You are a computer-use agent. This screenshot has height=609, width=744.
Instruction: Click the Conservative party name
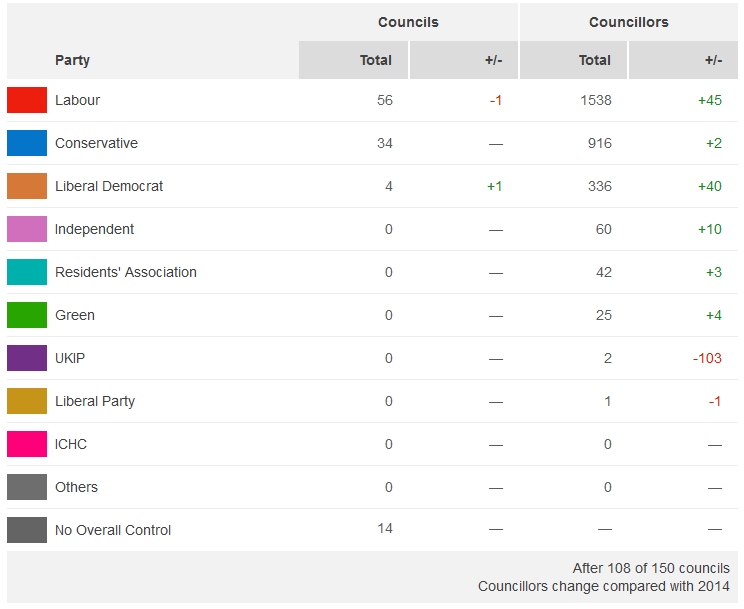[x=96, y=143]
